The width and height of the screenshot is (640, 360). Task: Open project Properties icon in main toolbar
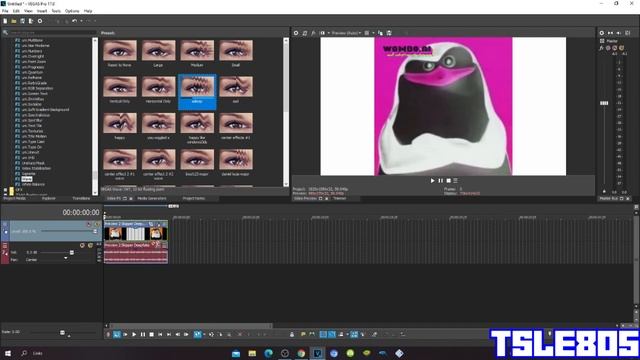tap(40, 21)
